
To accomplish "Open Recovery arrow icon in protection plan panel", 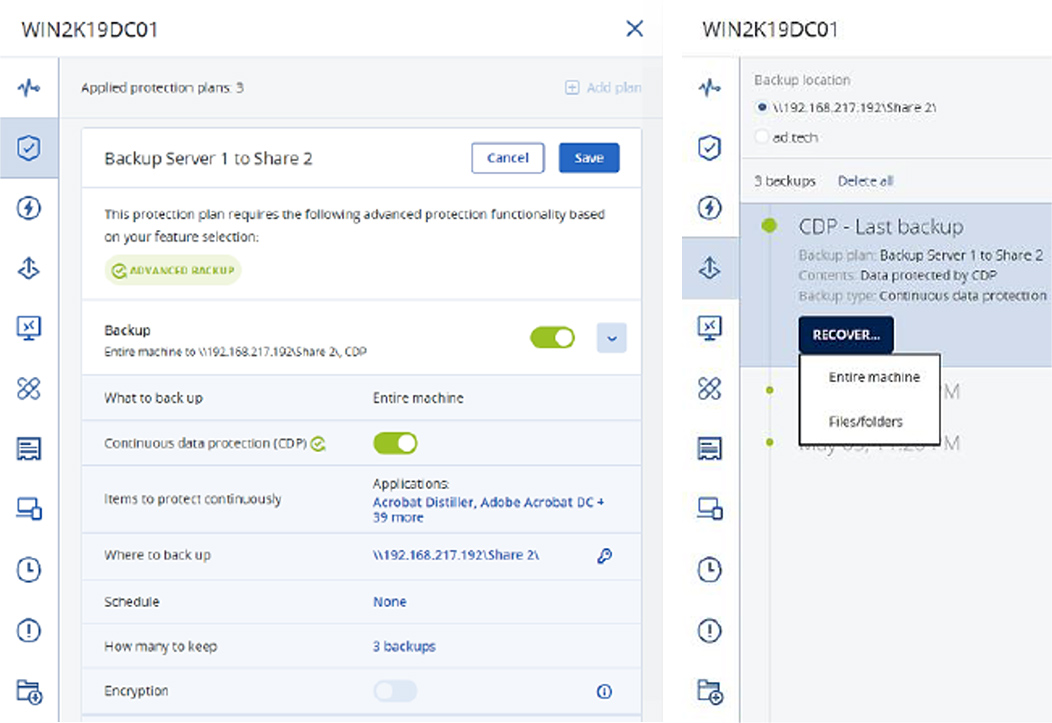I will point(29,268).
